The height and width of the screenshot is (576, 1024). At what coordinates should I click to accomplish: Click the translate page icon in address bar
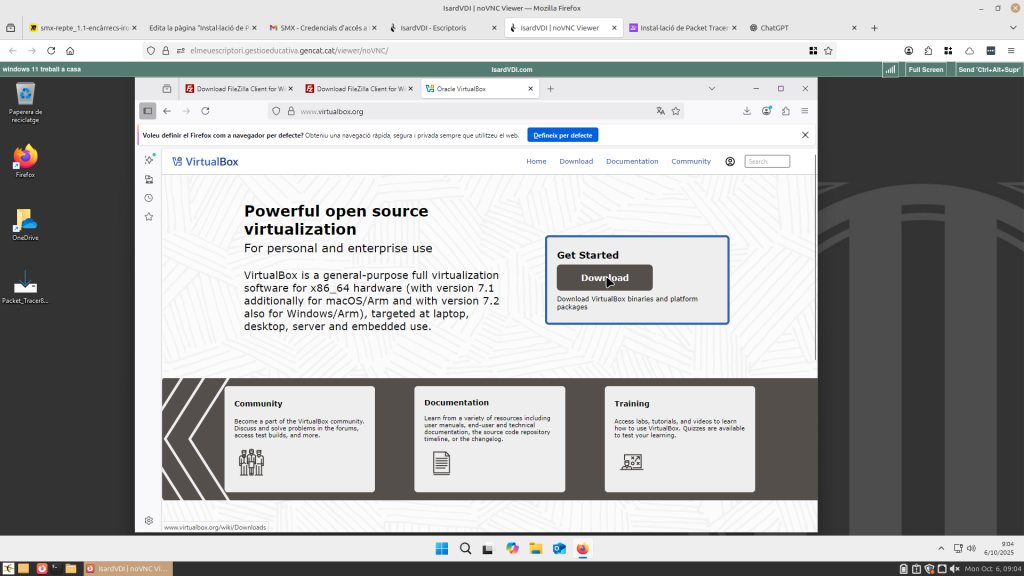(660, 111)
